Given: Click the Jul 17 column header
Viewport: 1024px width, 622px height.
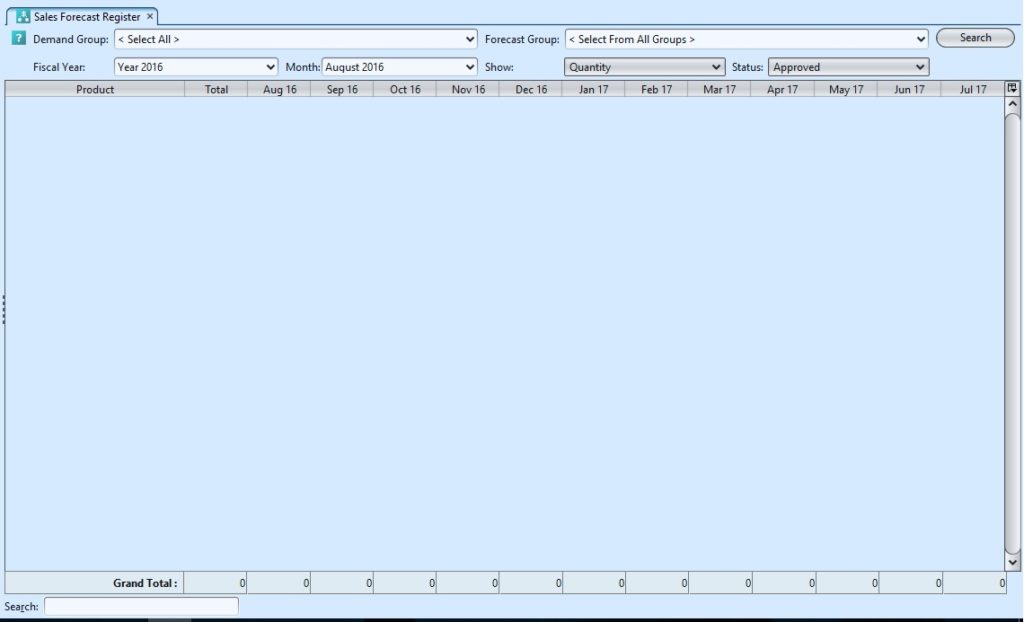Looking at the screenshot, I should (x=972, y=89).
